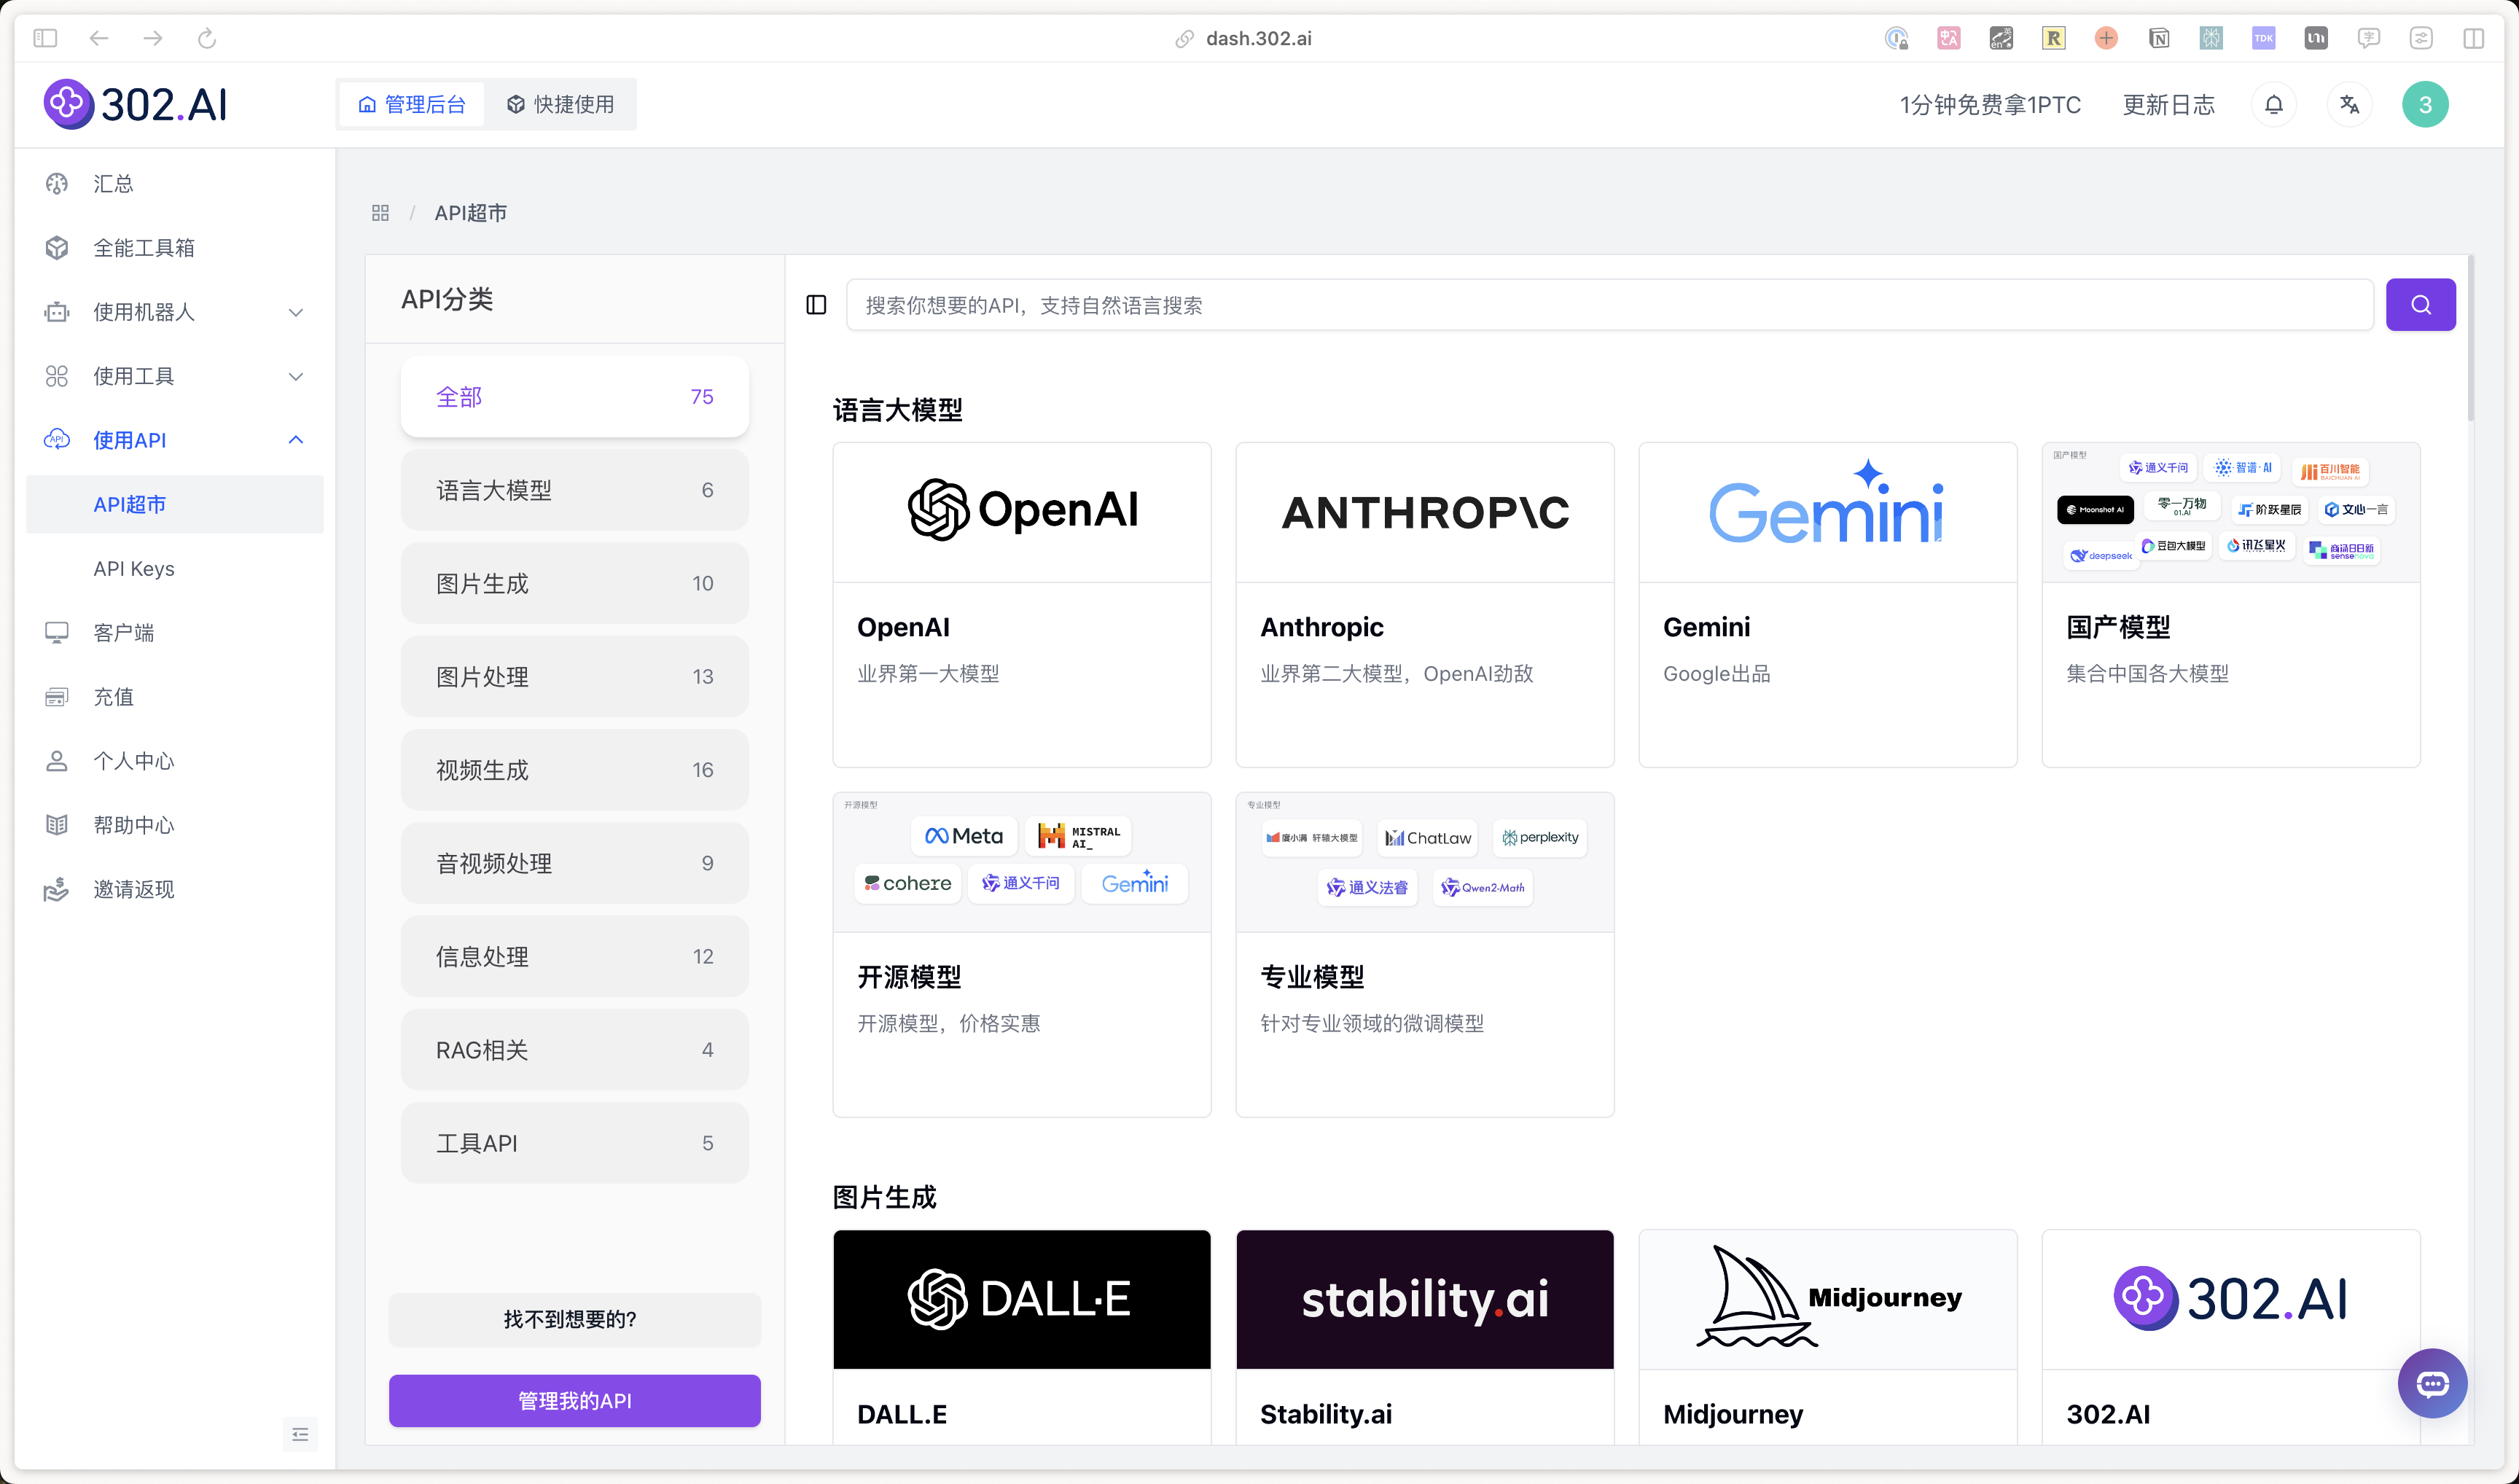Click the Notion extension icon
Screen dimensions: 2519x1484
point(2158,38)
